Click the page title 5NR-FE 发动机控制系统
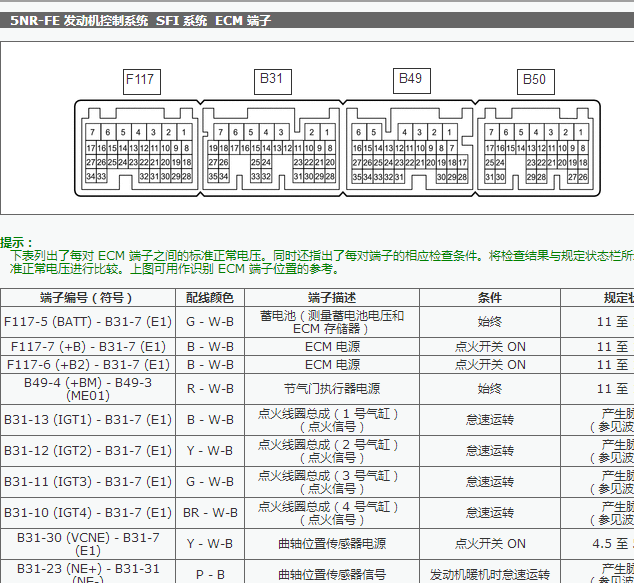The width and height of the screenshot is (634, 583). pyautogui.click(x=79, y=20)
